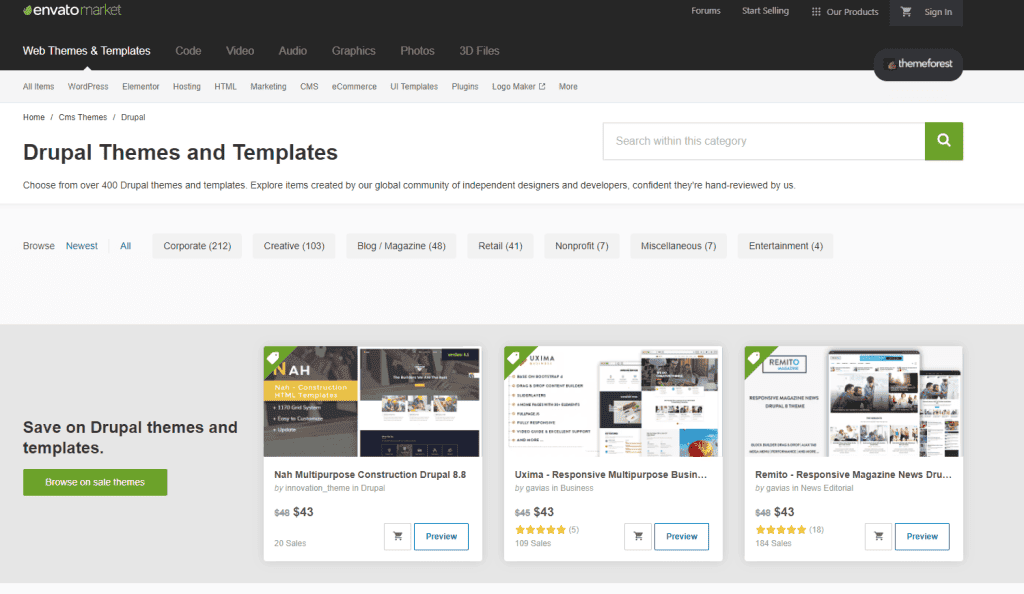Open the HTML category

[225, 87]
